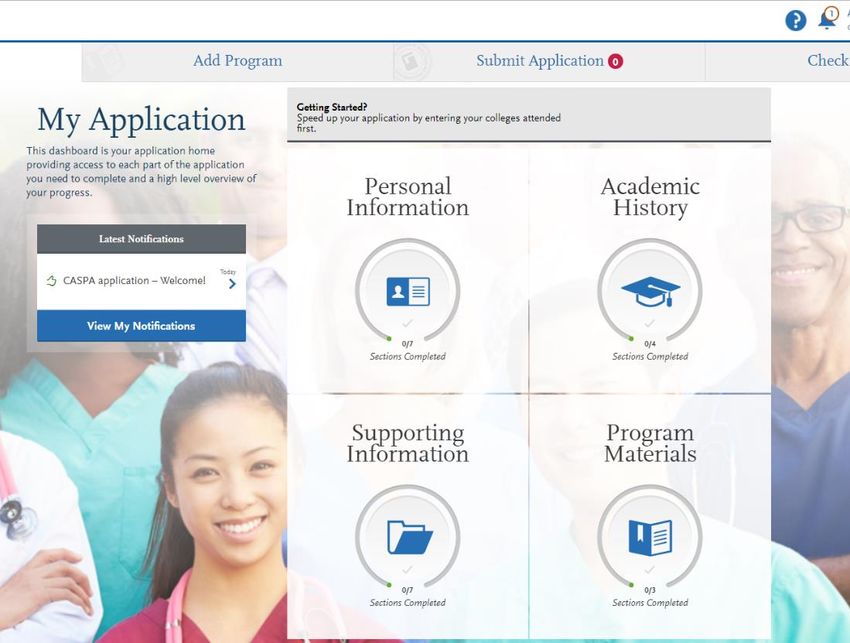
Task: Click the Program Materials book icon
Action: [x=650, y=537]
